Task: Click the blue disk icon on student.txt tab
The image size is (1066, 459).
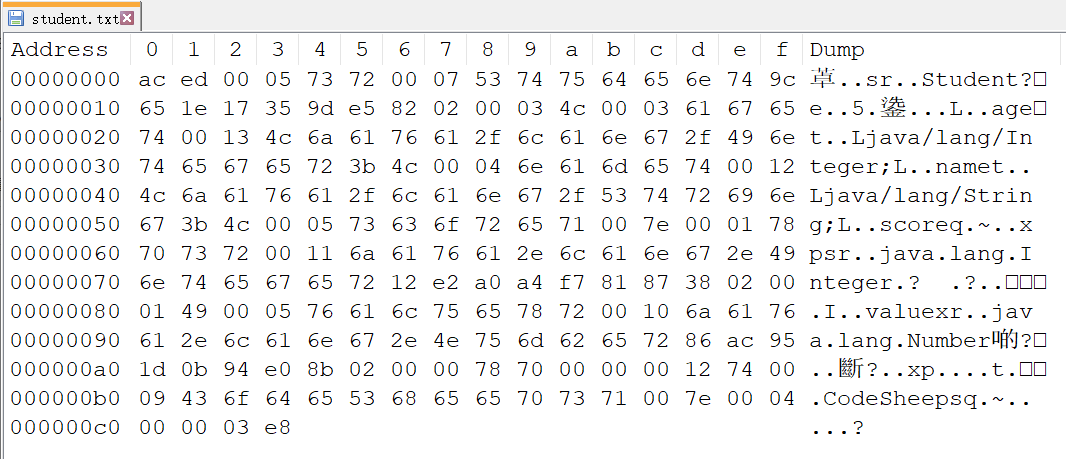Action: click(16, 18)
